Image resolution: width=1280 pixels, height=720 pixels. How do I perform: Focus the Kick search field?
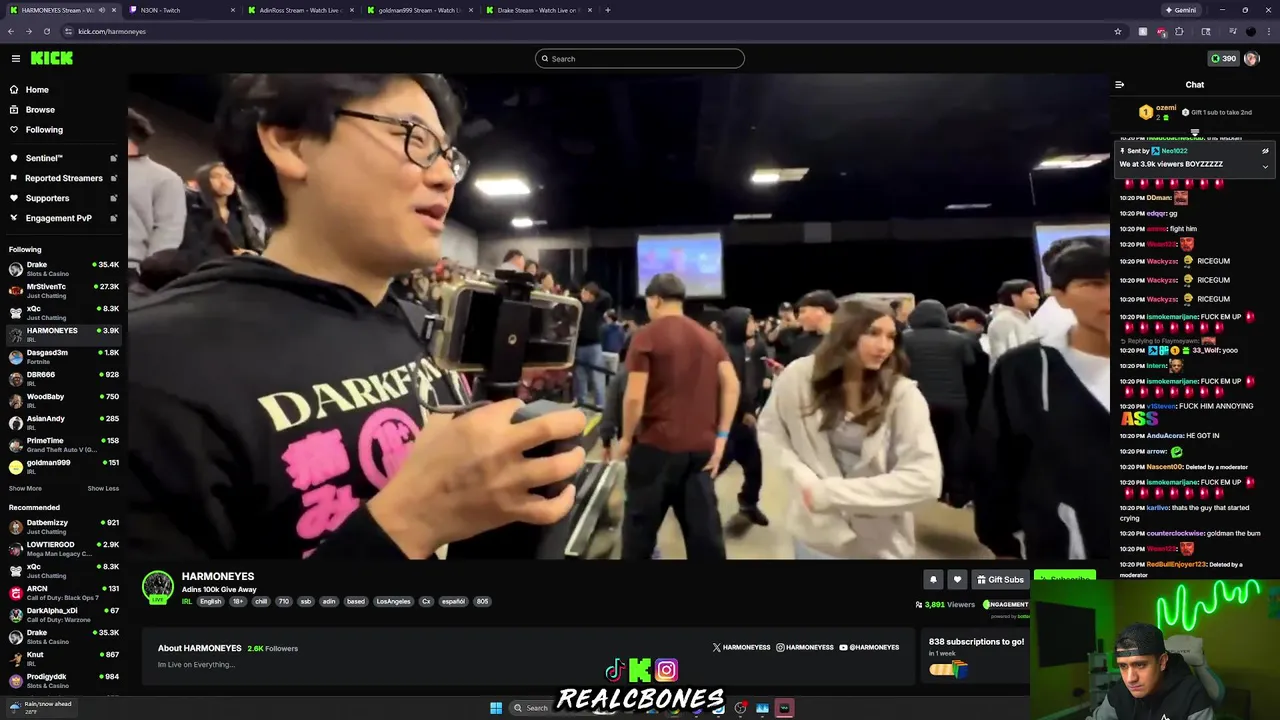(x=640, y=58)
